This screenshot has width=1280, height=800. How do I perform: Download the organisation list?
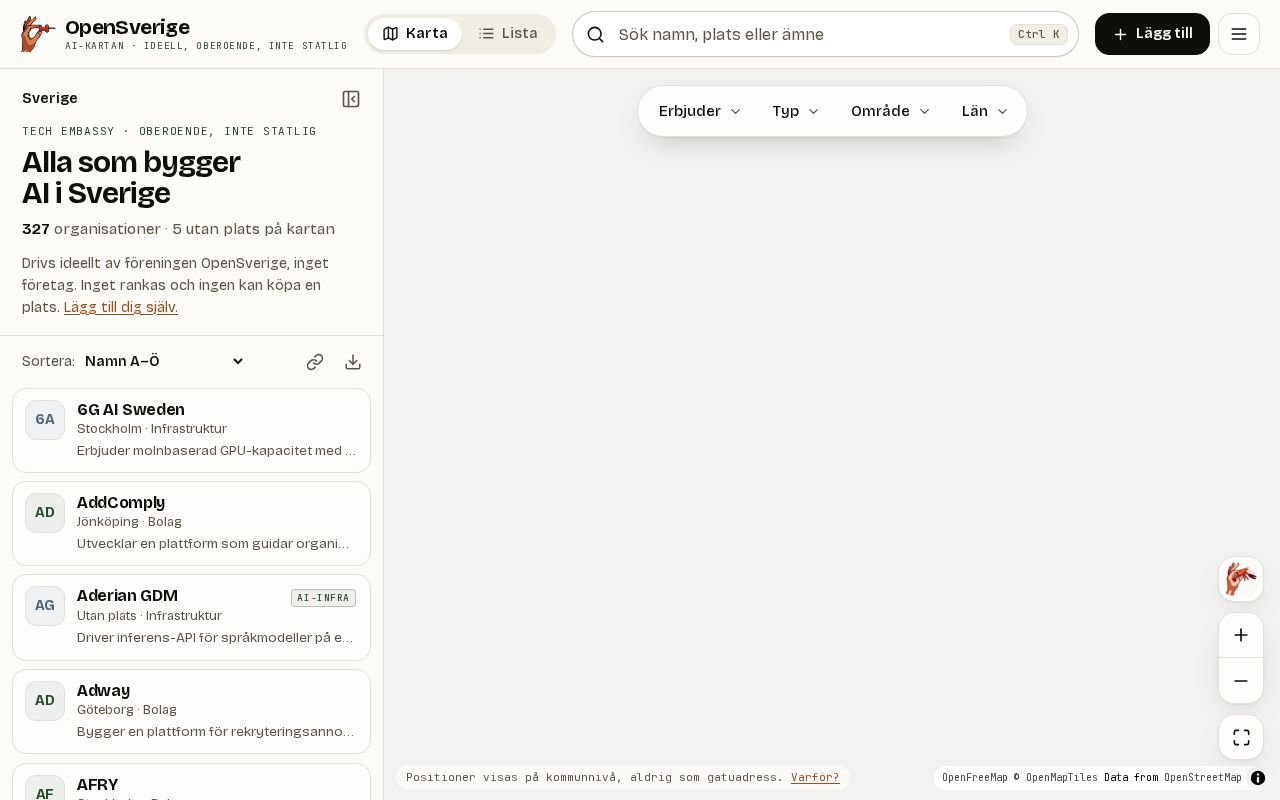[353, 362]
